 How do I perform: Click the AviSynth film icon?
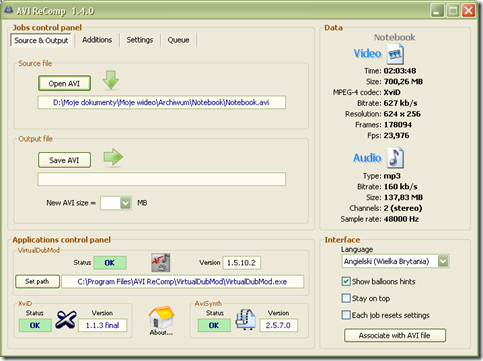coord(246,319)
